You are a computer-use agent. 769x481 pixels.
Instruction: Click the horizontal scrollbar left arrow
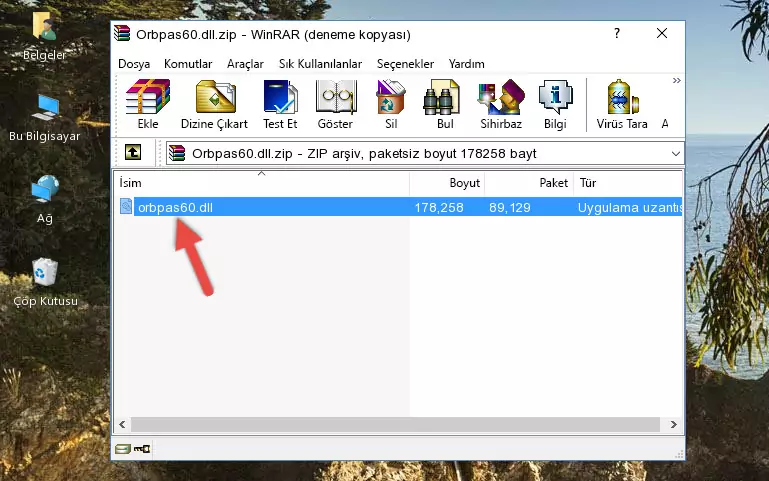tap(123, 425)
